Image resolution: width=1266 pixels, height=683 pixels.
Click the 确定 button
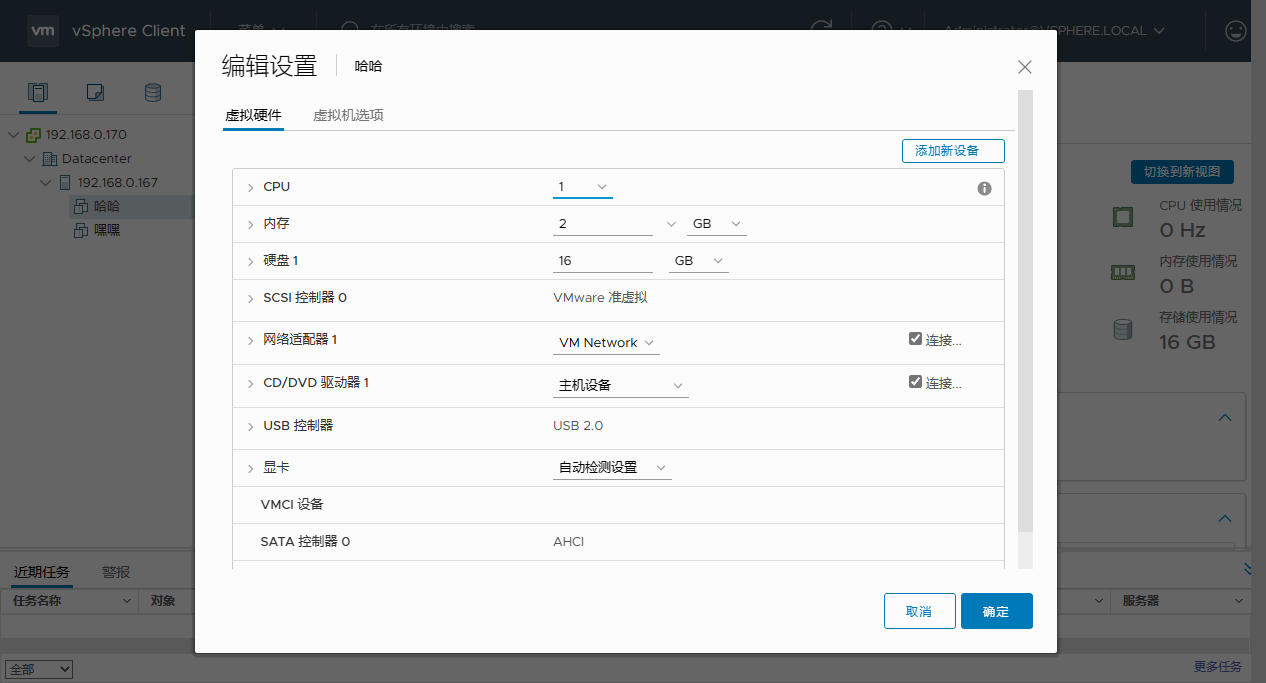(x=996, y=611)
